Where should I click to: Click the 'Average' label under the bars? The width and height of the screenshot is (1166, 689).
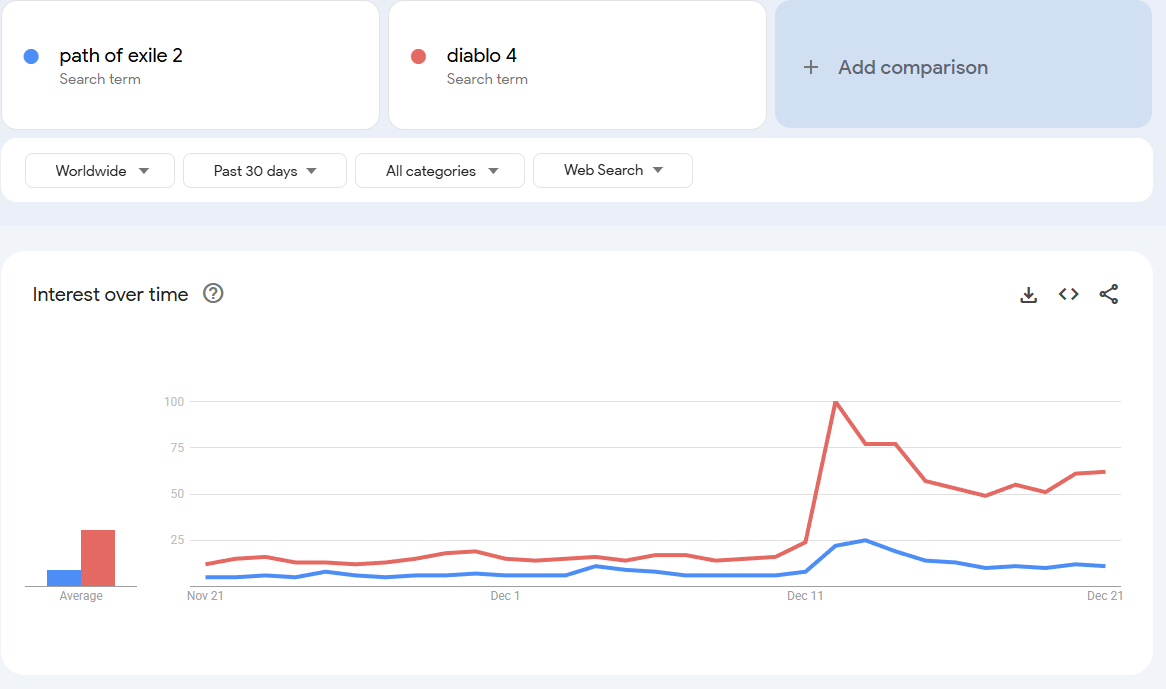tap(81, 596)
